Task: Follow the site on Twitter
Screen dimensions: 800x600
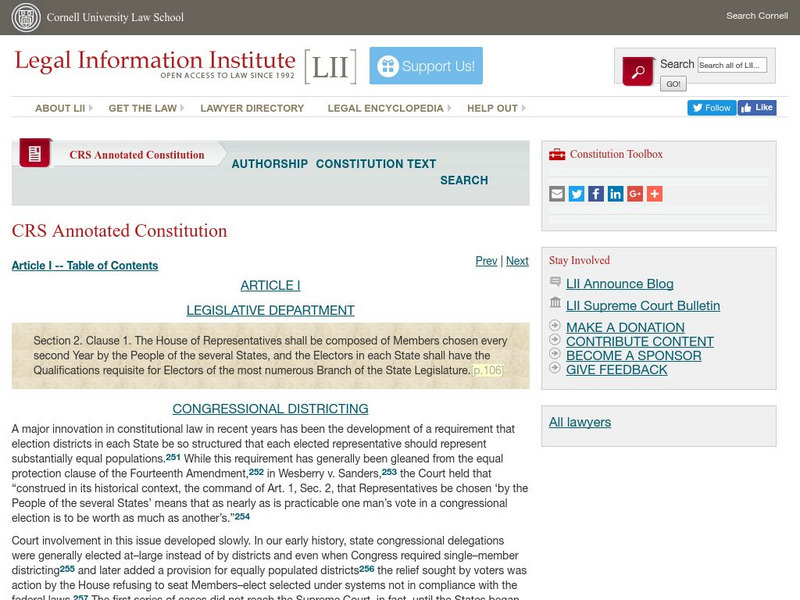Action: click(x=712, y=107)
